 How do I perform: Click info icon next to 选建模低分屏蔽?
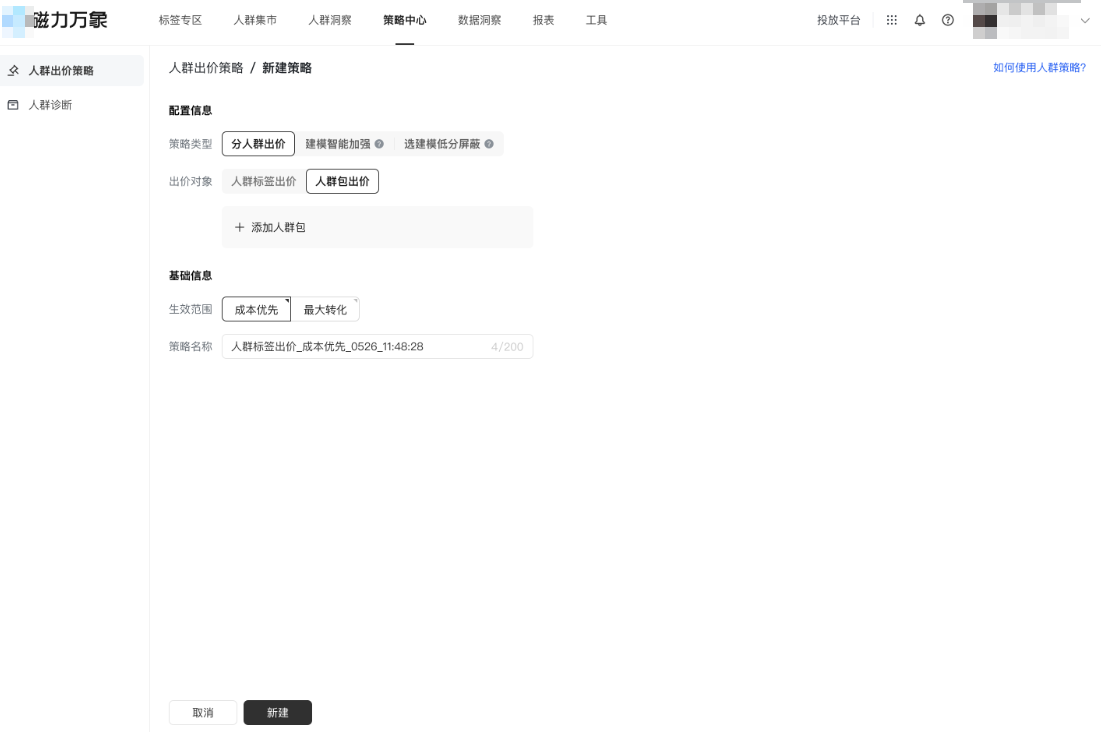[x=489, y=144]
